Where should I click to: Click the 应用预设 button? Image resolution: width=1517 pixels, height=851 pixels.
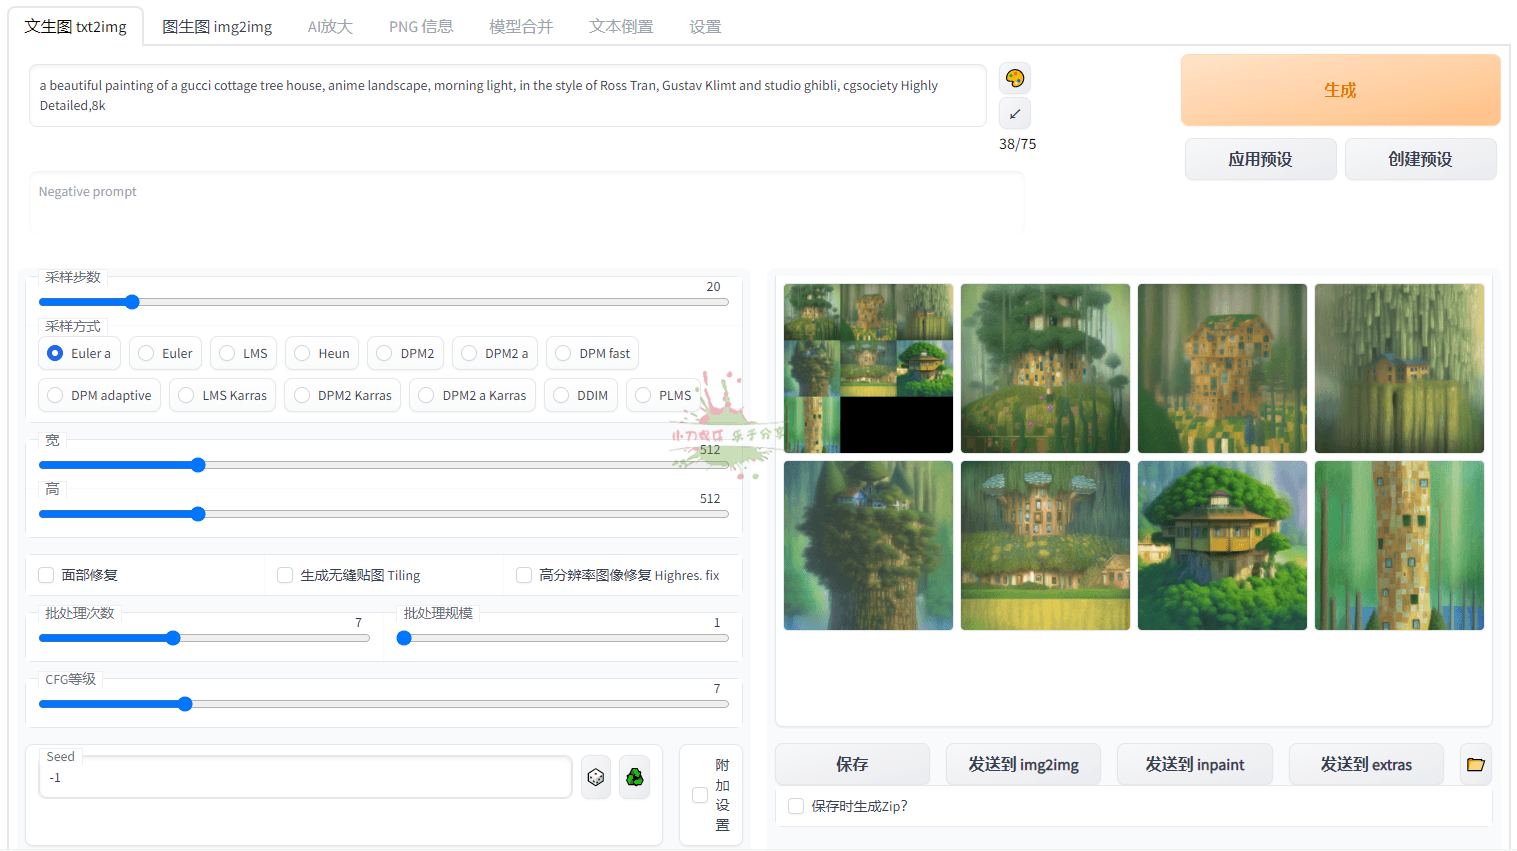(1260, 159)
